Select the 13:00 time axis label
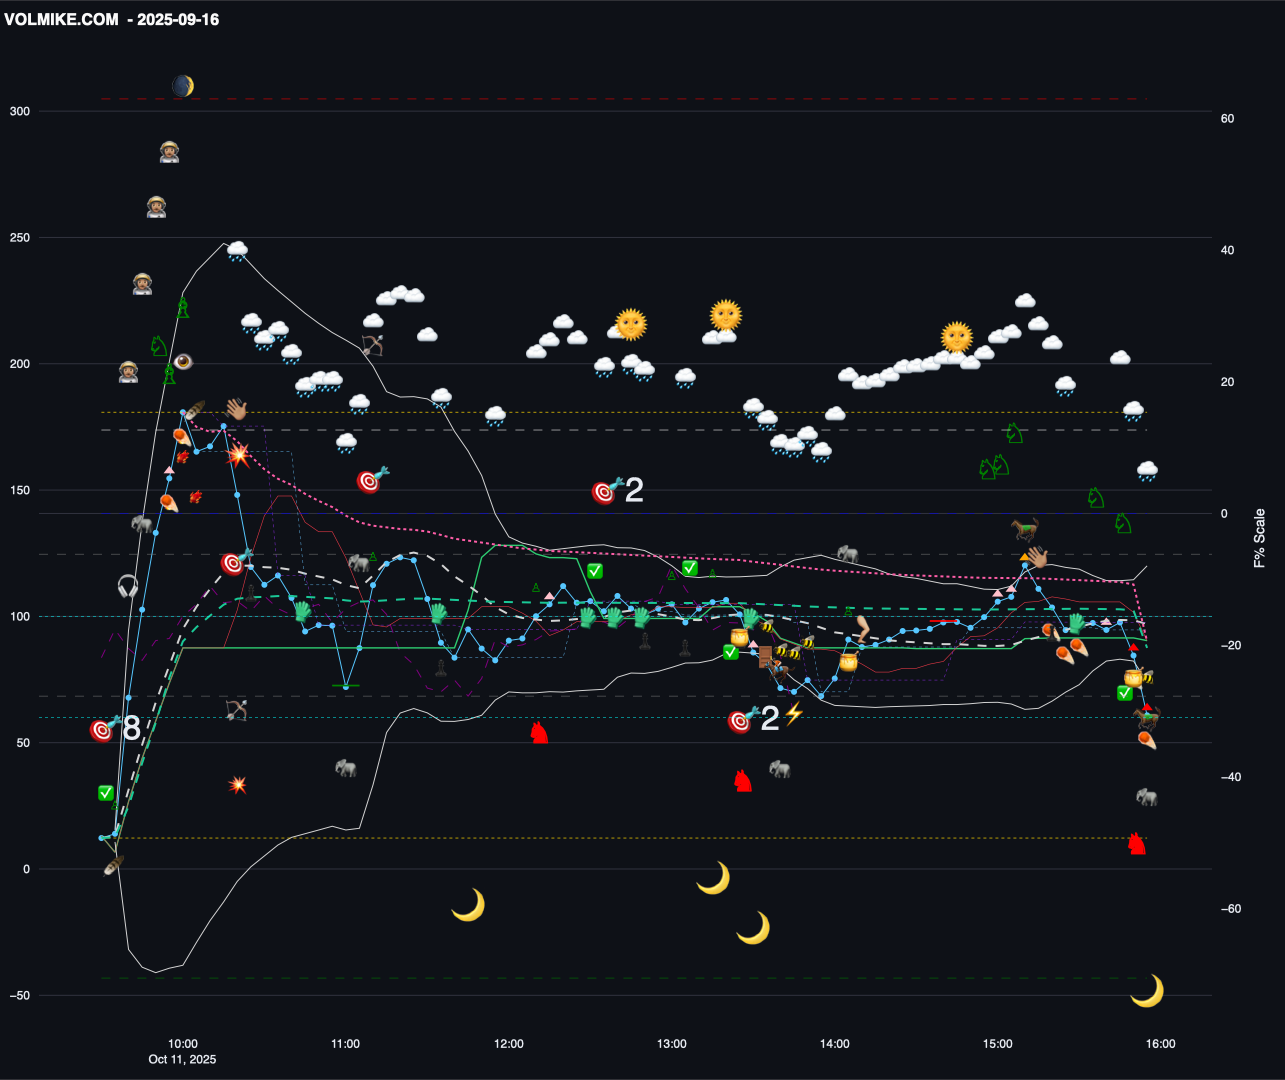 coord(671,1044)
